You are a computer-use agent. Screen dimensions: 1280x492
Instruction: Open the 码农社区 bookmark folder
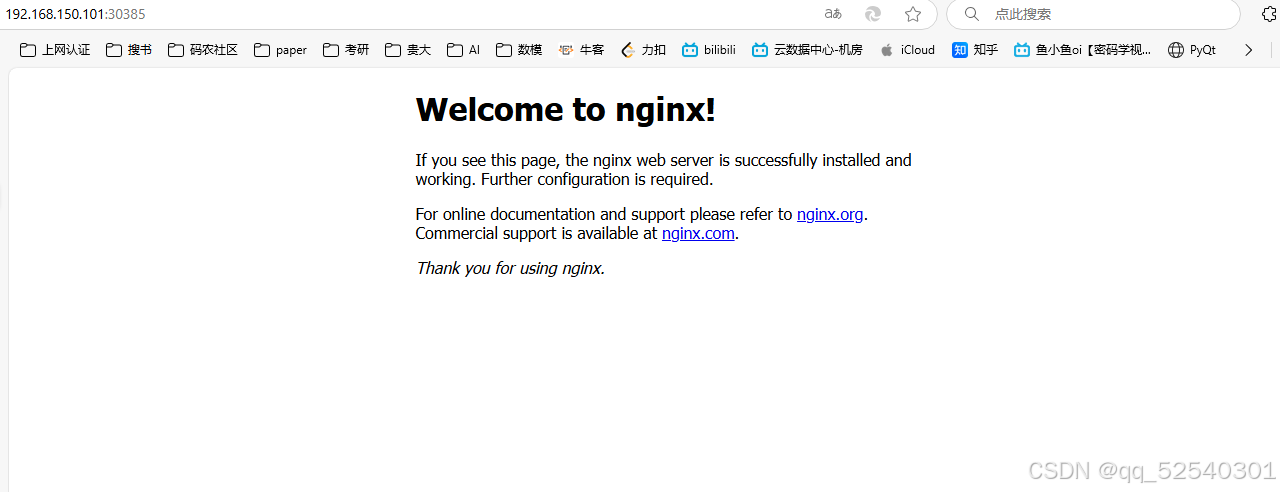tap(203, 49)
